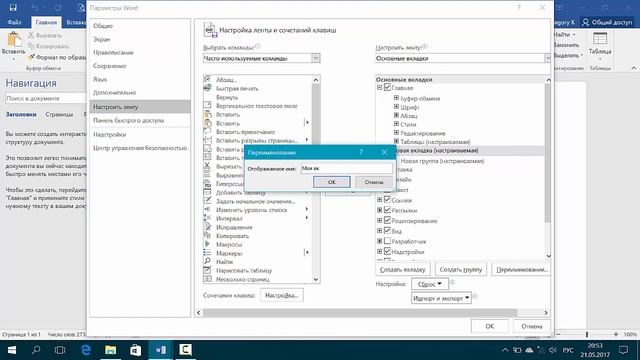Uncheck the Ссылки tab checkbox
The image size is (640, 360).
coord(387,200)
